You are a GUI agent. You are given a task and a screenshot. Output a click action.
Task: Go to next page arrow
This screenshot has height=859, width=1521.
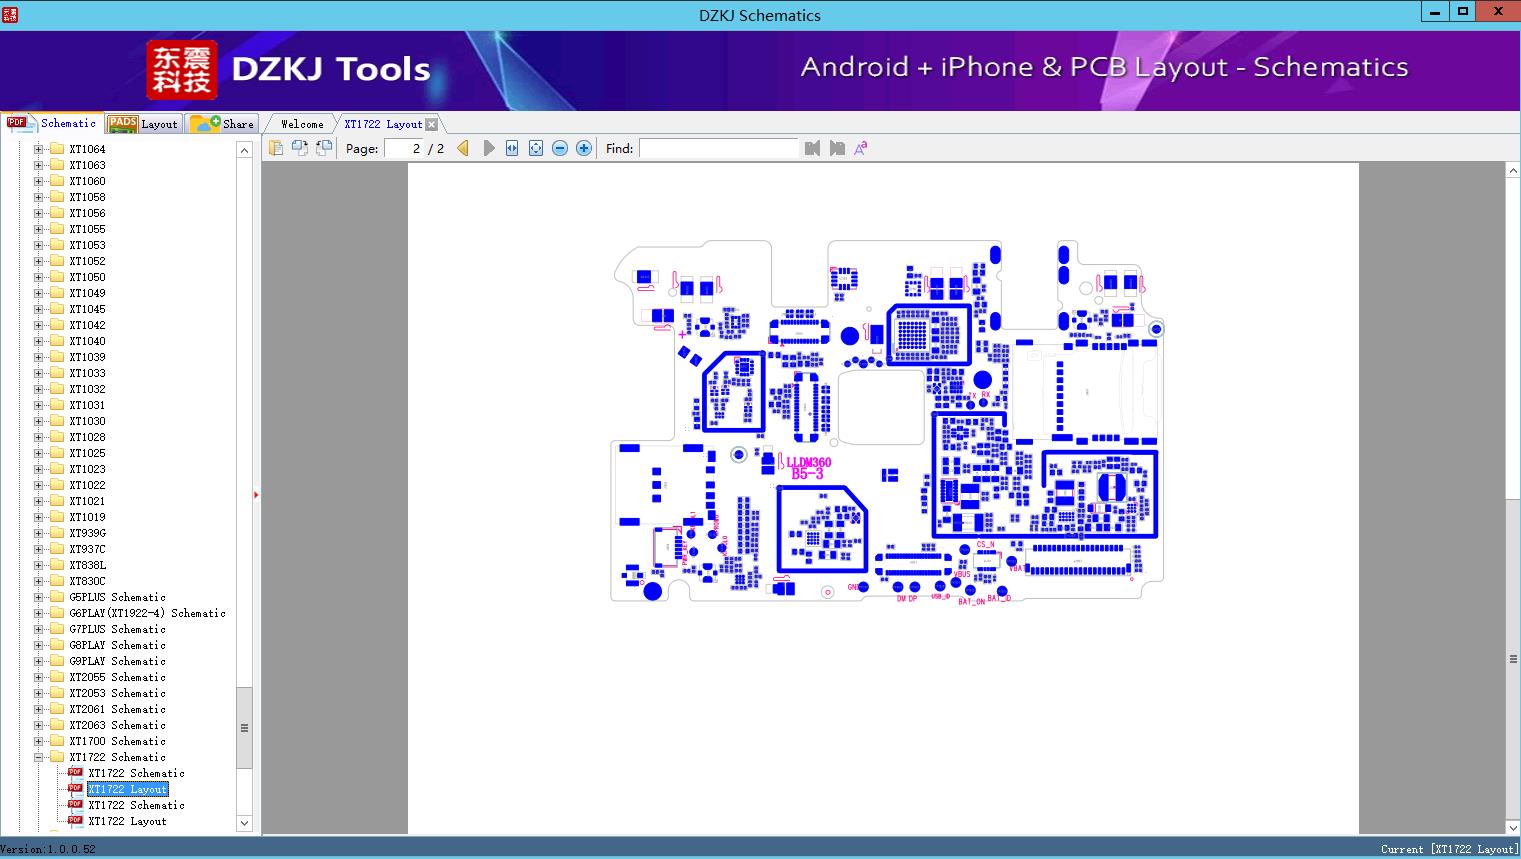[489, 148]
